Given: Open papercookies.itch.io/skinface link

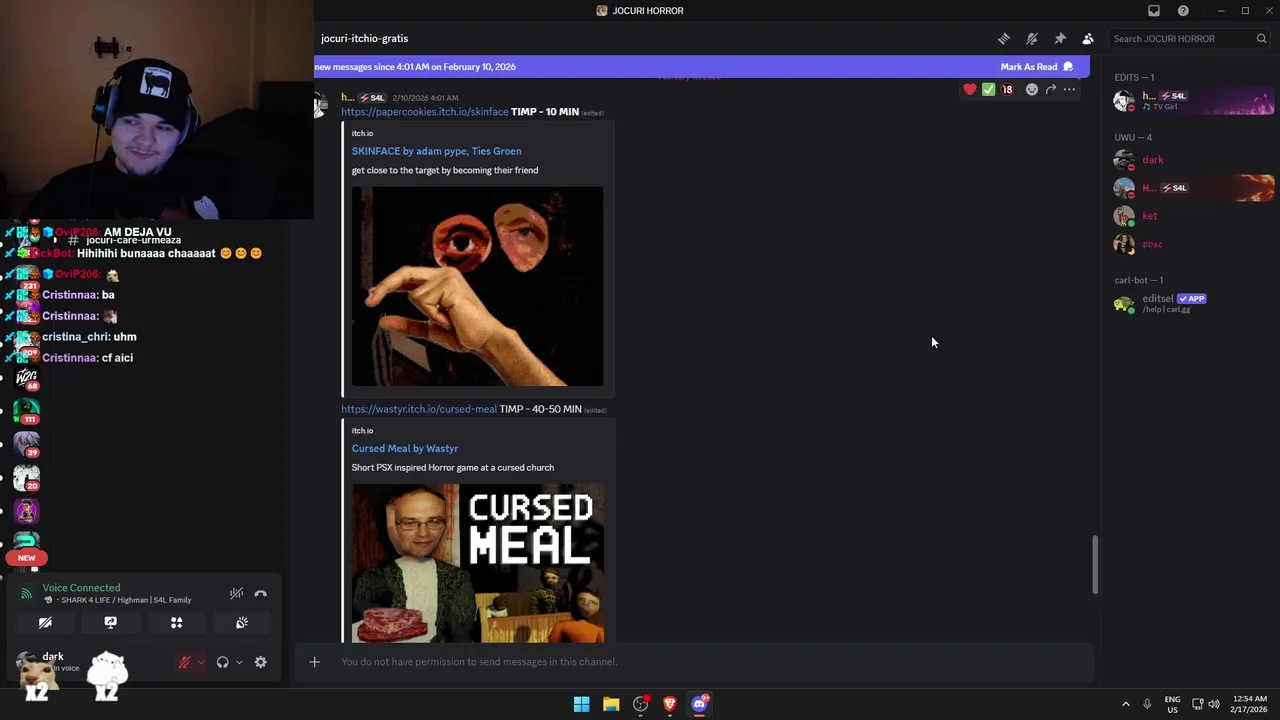Looking at the screenshot, I should (424, 112).
